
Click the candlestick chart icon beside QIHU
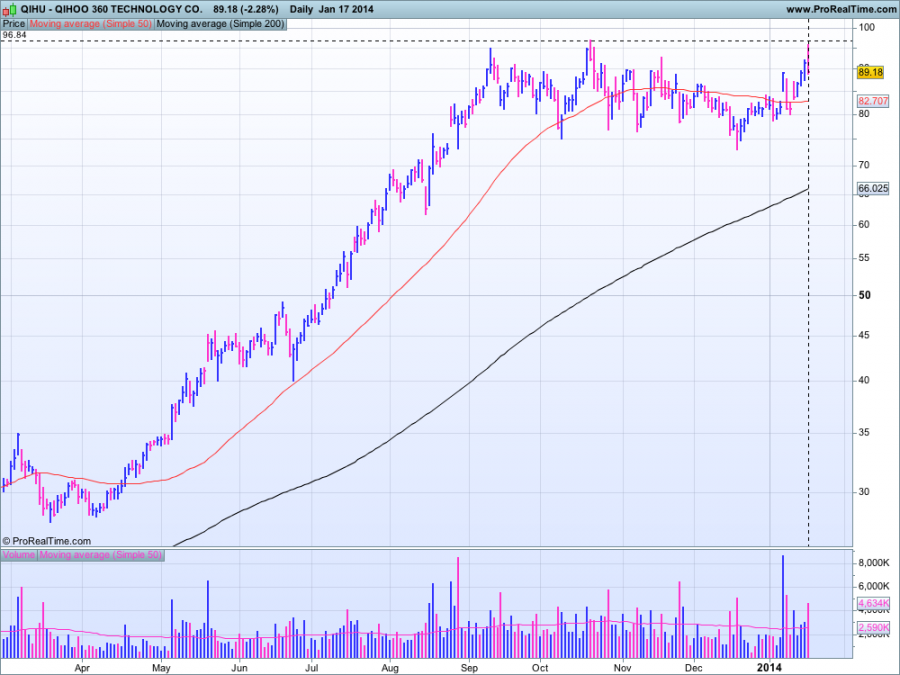[x=10, y=10]
